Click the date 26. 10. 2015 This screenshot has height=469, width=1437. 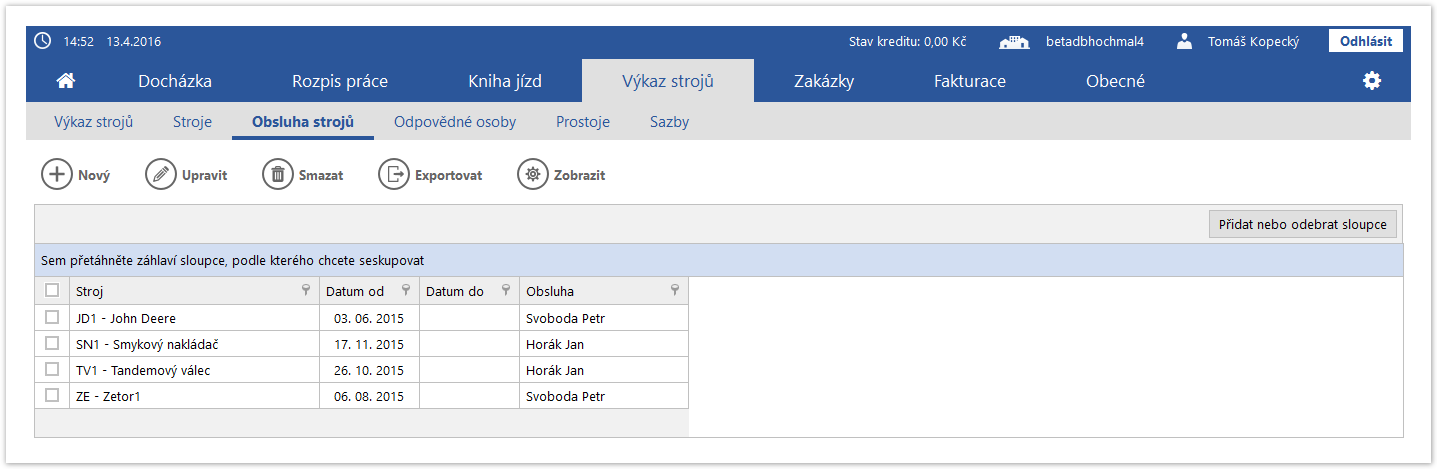coord(369,370)
